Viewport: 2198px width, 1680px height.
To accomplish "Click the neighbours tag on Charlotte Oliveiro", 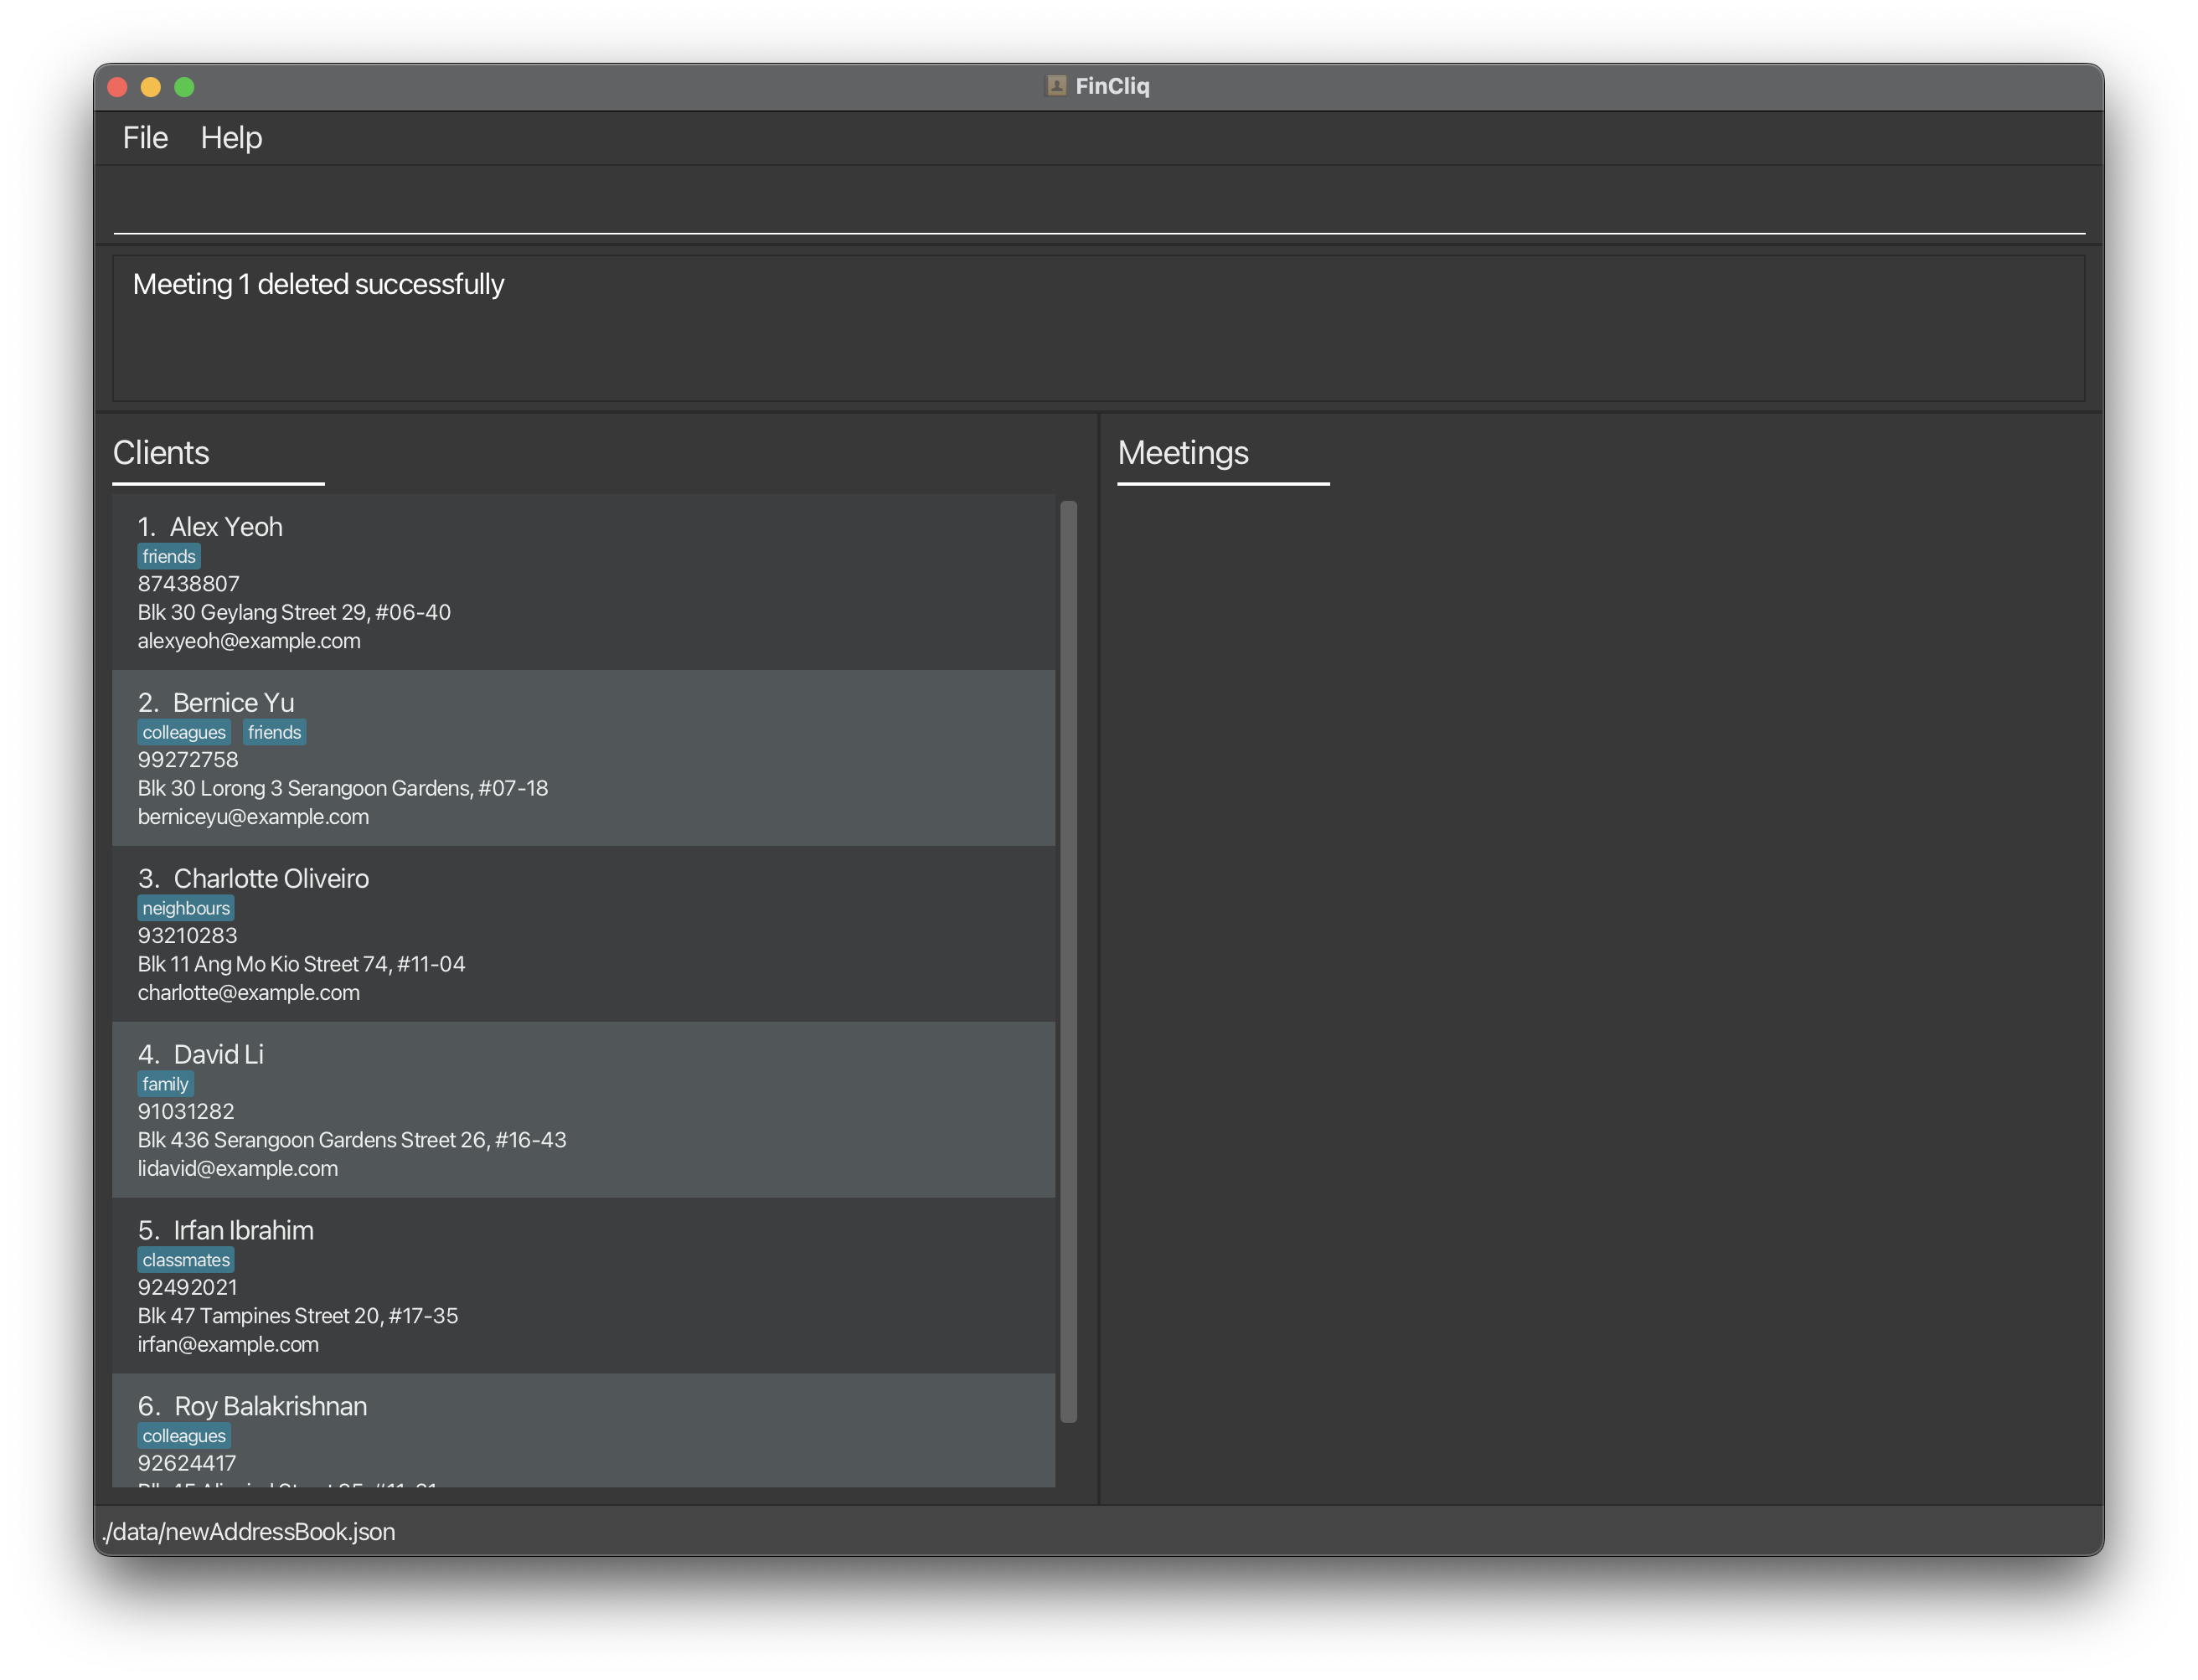I will point(187,907).
